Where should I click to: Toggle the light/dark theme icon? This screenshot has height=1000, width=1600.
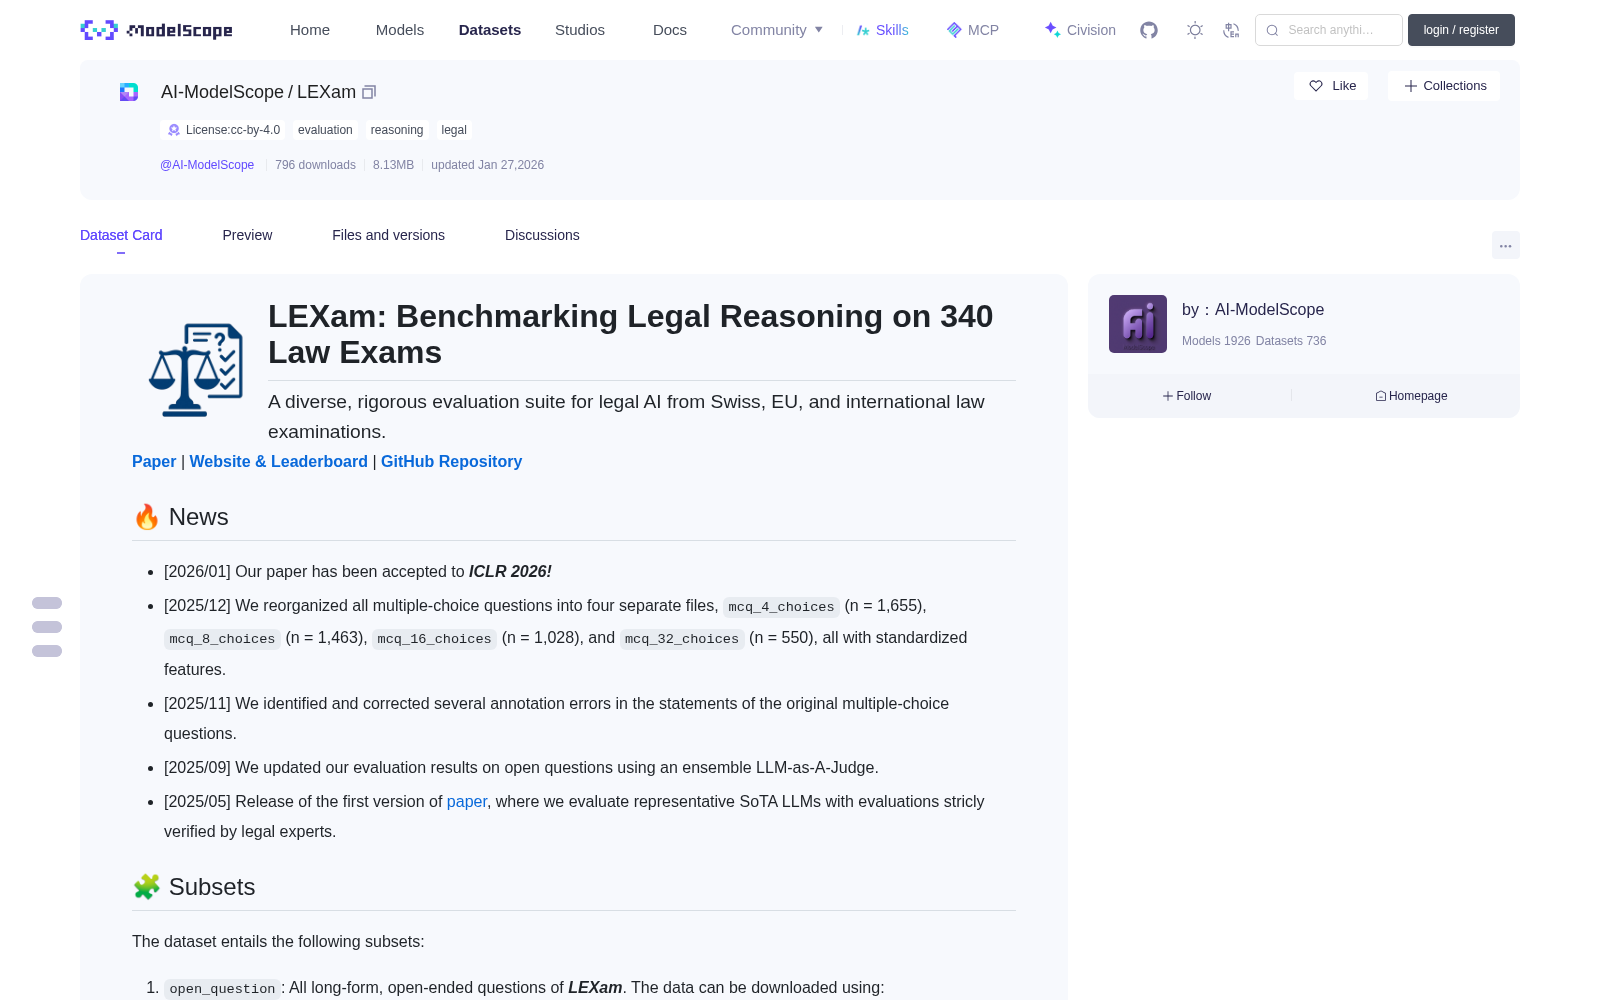click(x=1195, y=30)
